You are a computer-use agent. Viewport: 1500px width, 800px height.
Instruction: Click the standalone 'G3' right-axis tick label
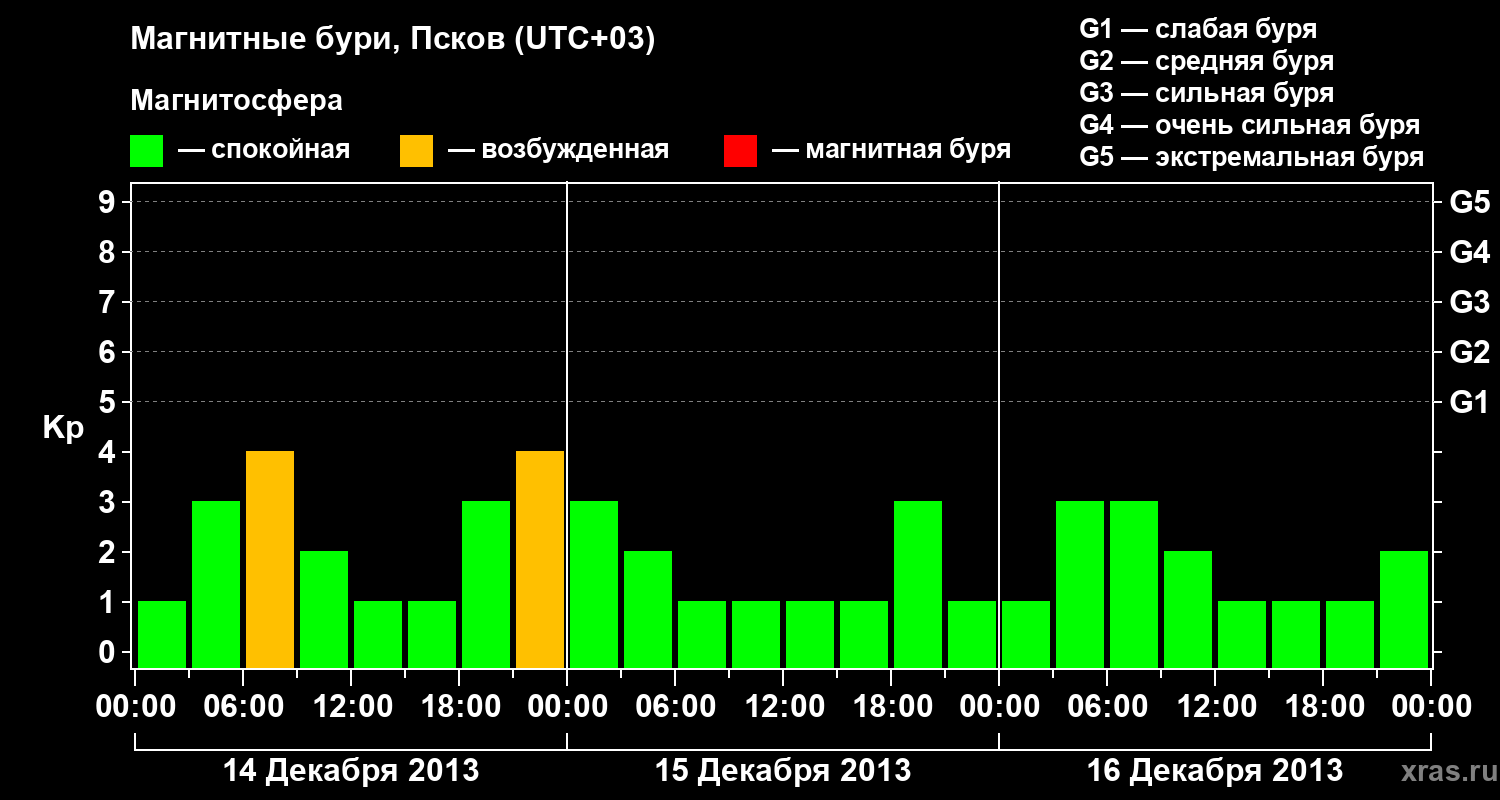tap(1470, 302)
